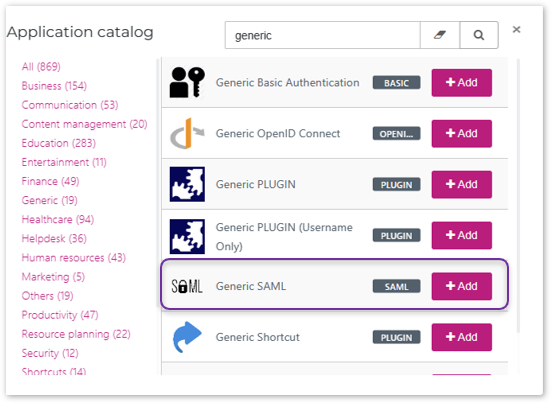
Task: Click the results list vertical scrollbar
Action: click(518, 195)
